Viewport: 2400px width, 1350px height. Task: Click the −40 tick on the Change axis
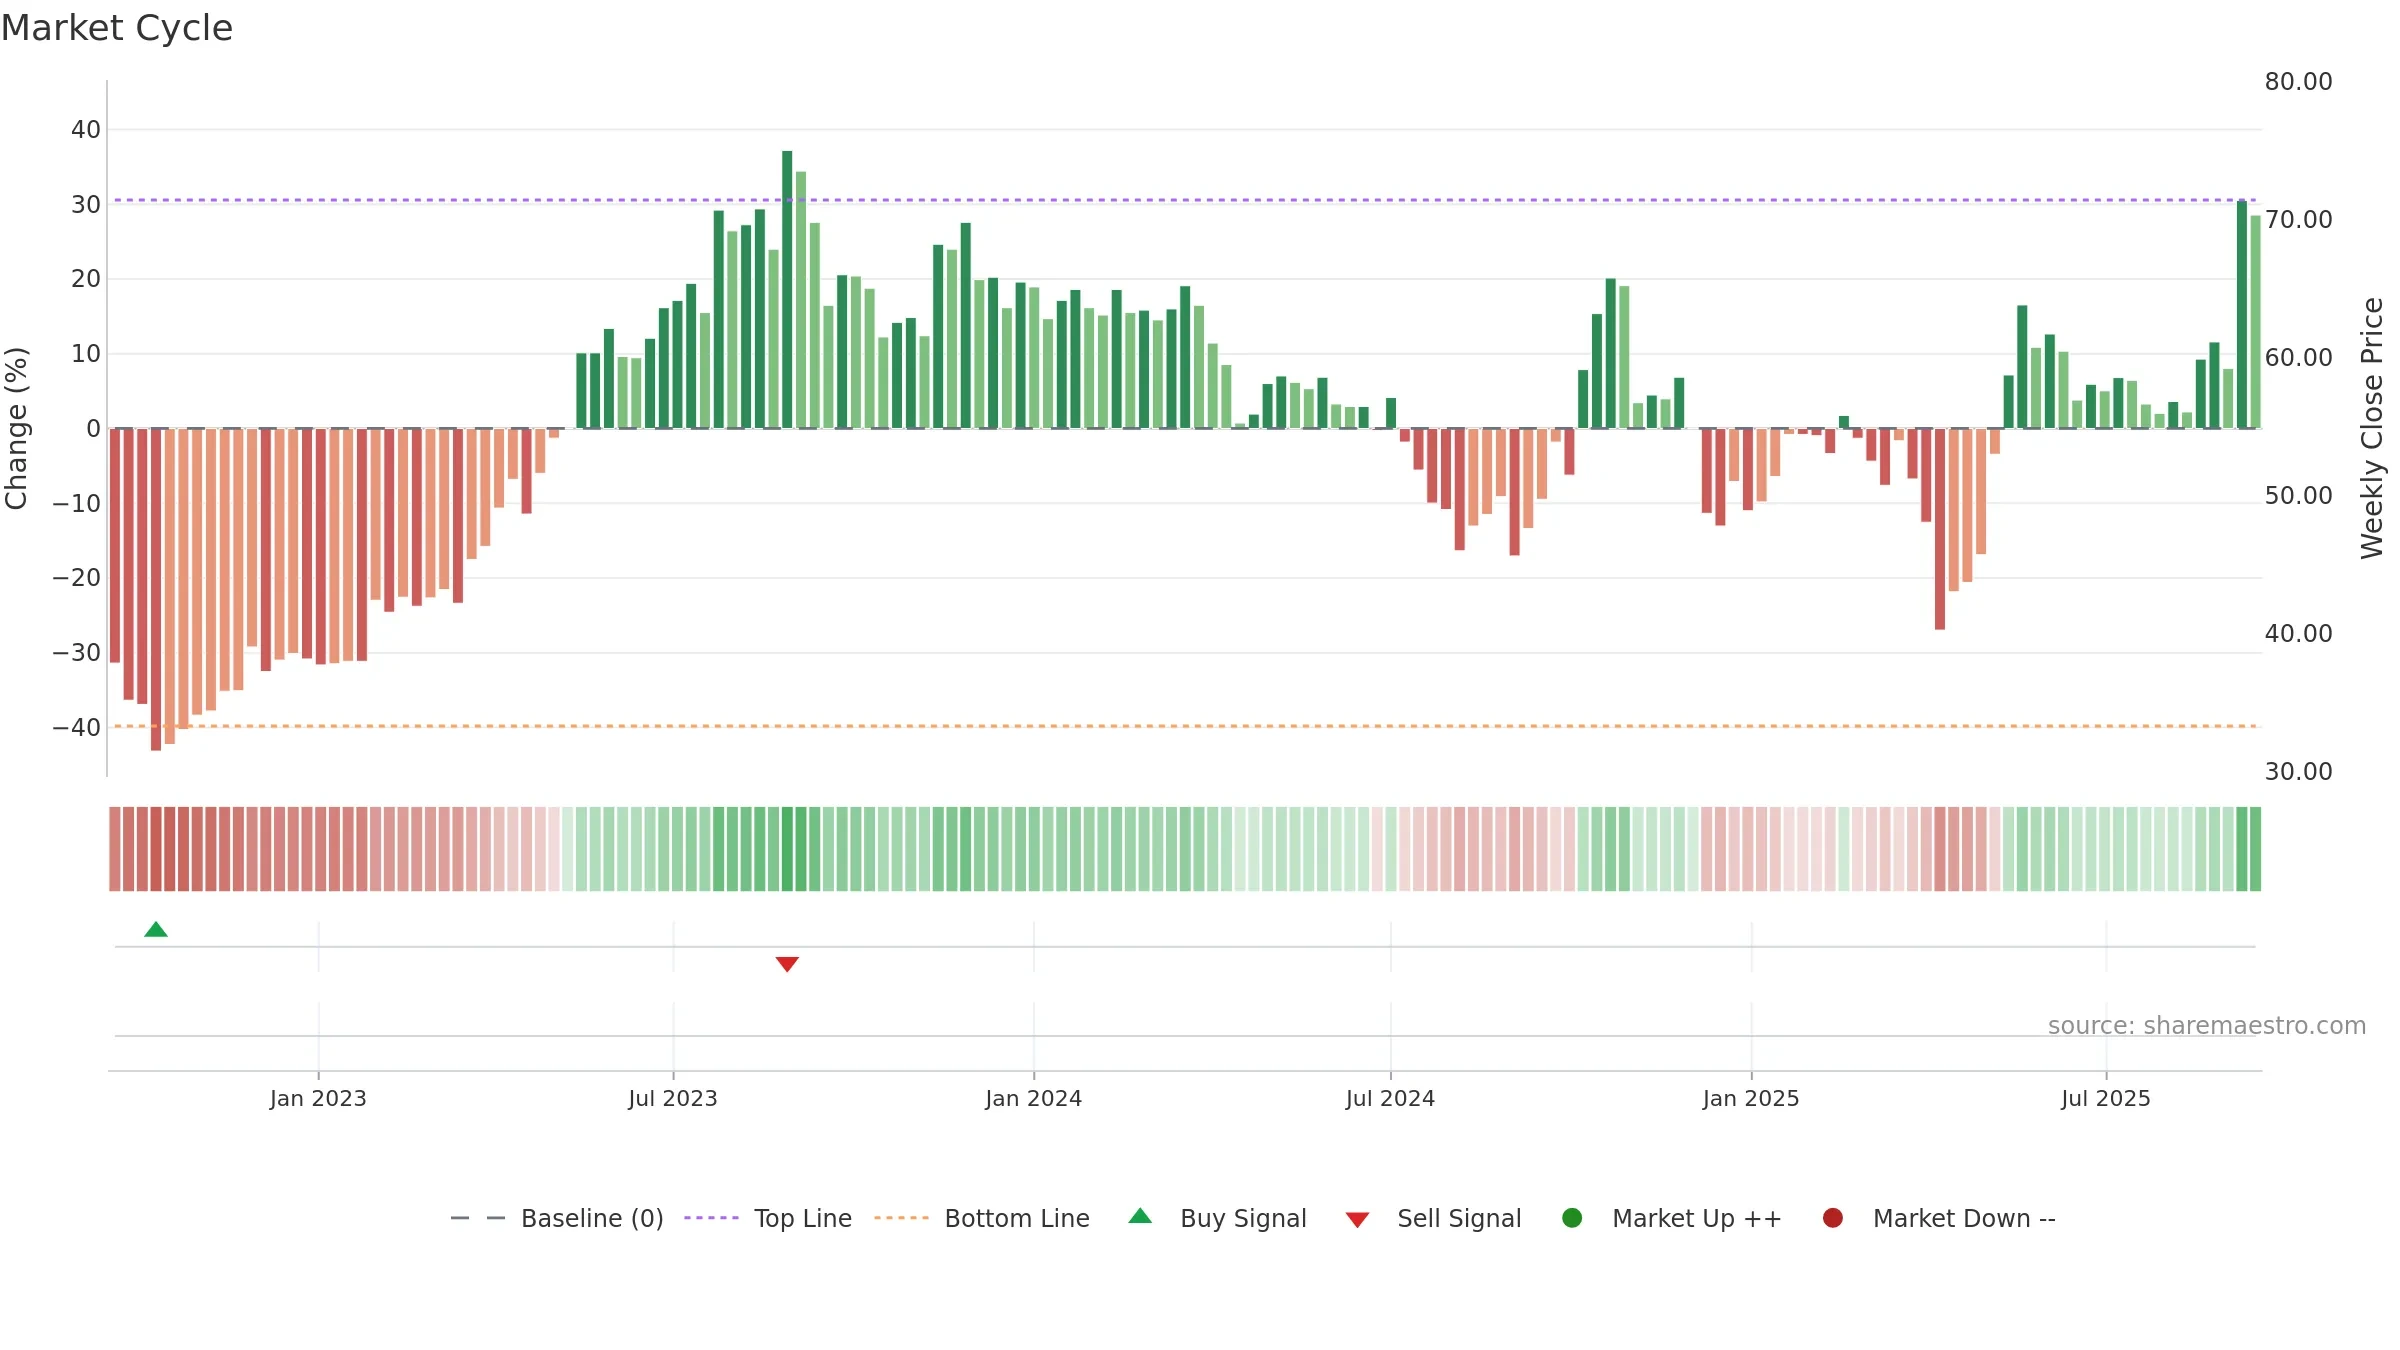click(77, 728)
